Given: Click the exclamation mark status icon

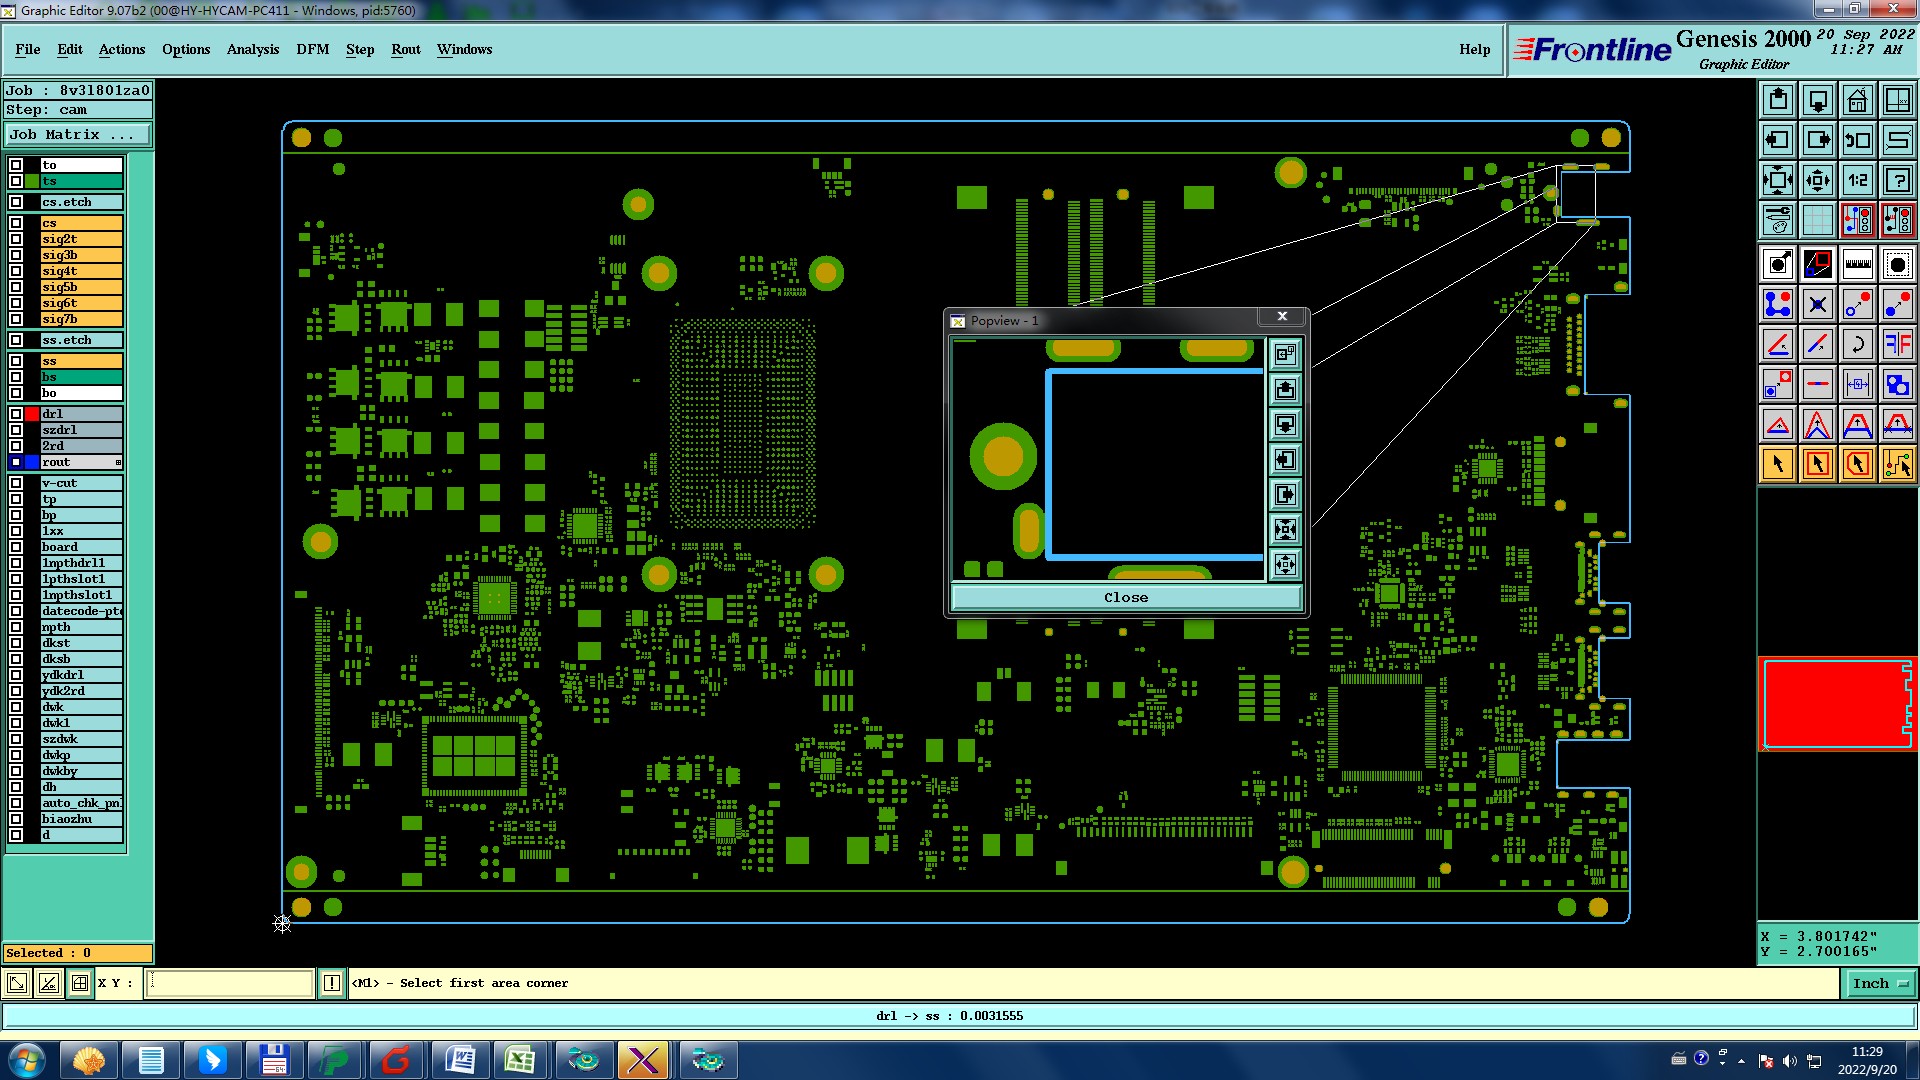Looking at the screenshot, I should click(x=332, y=983).
